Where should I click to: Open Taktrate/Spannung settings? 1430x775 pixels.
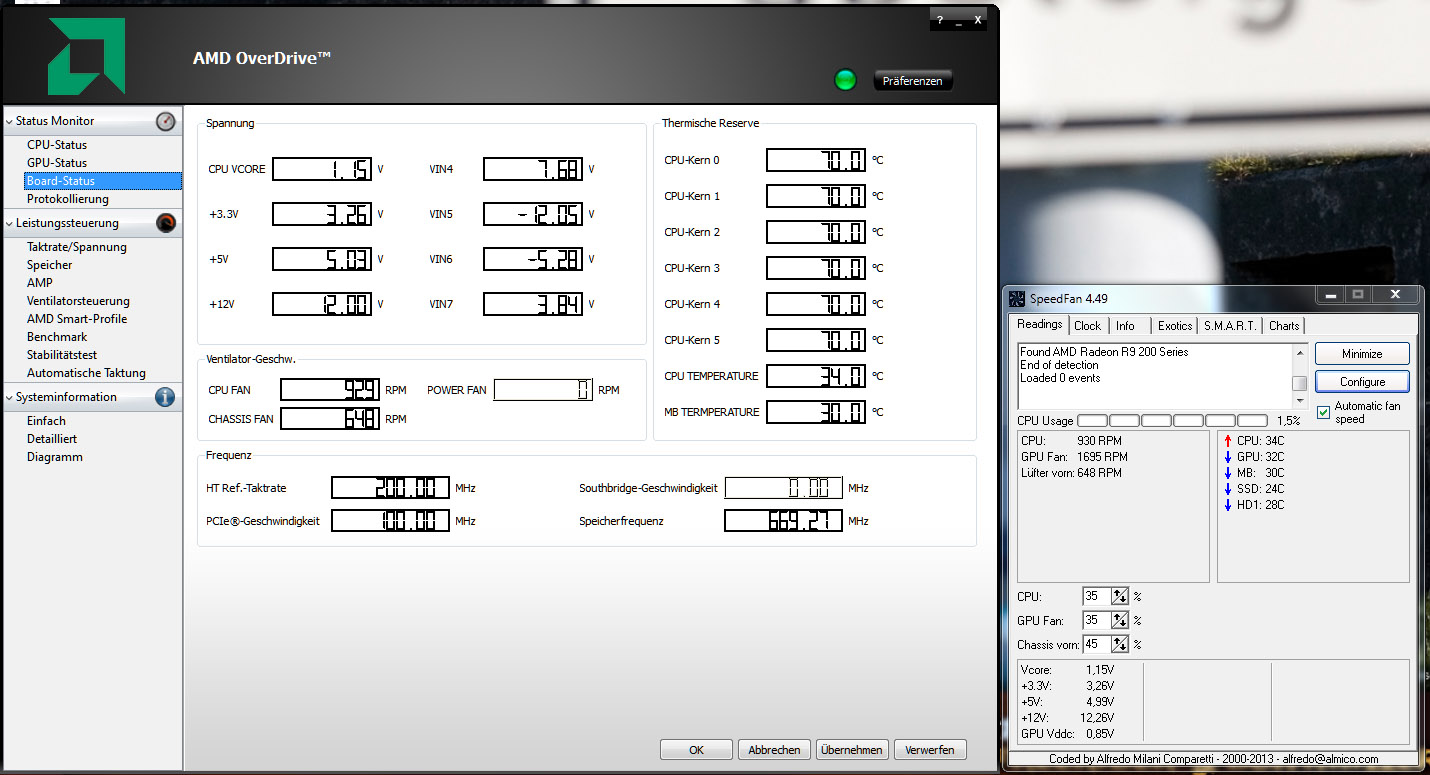(77, 247)
